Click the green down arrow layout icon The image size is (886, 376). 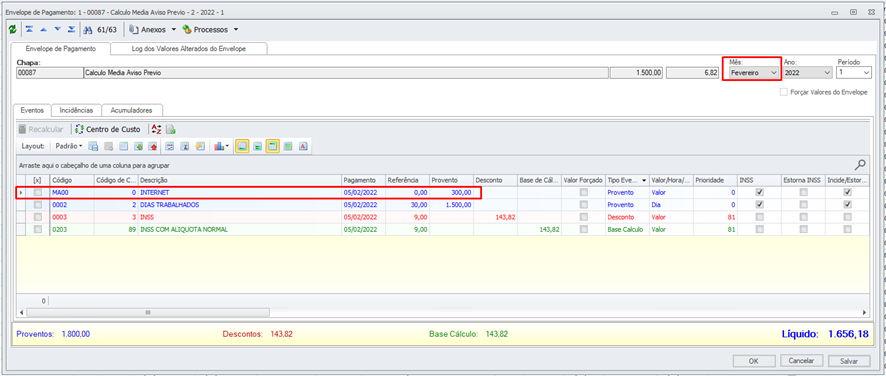[x=138, y=146]
